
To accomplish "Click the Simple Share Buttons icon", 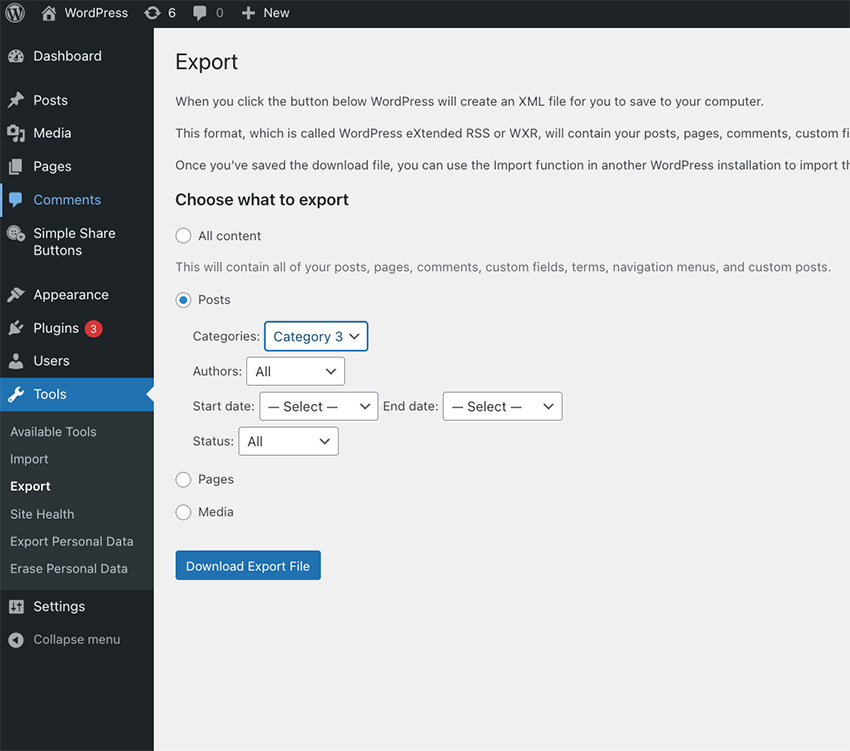I will pos(17,233).
